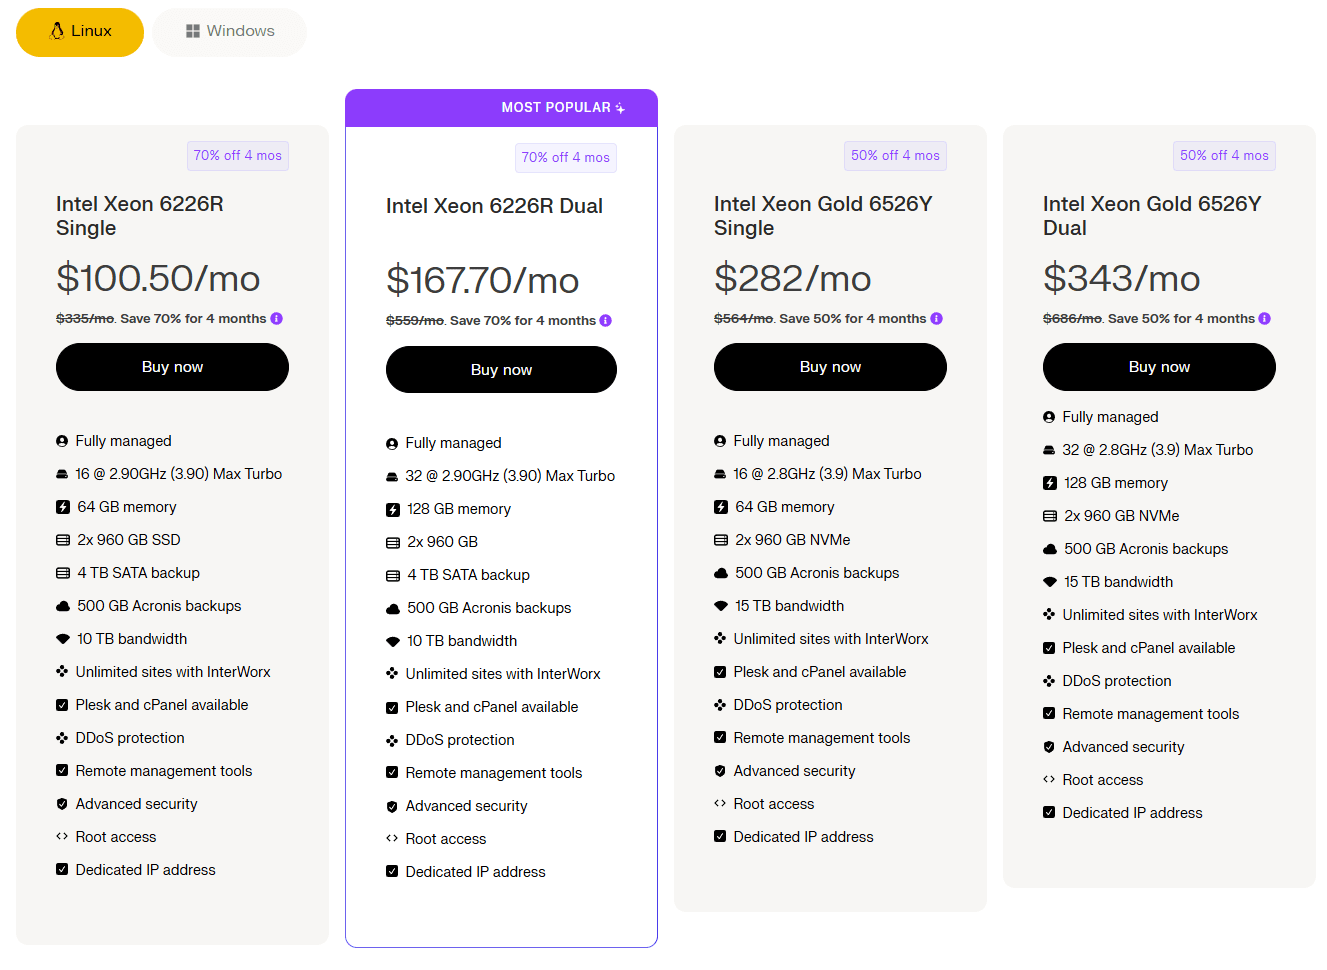Viewport: 1327px width, 970px height.
Task: Click the CPU icon beside 32 @ 2.90GHz
Action: 392,476
